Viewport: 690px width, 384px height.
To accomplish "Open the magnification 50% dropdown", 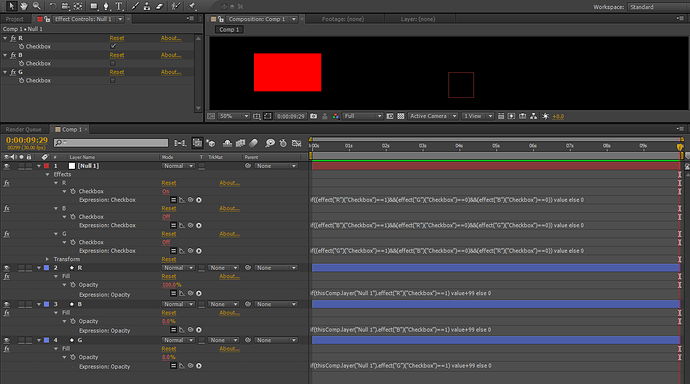I will point(234,116).
